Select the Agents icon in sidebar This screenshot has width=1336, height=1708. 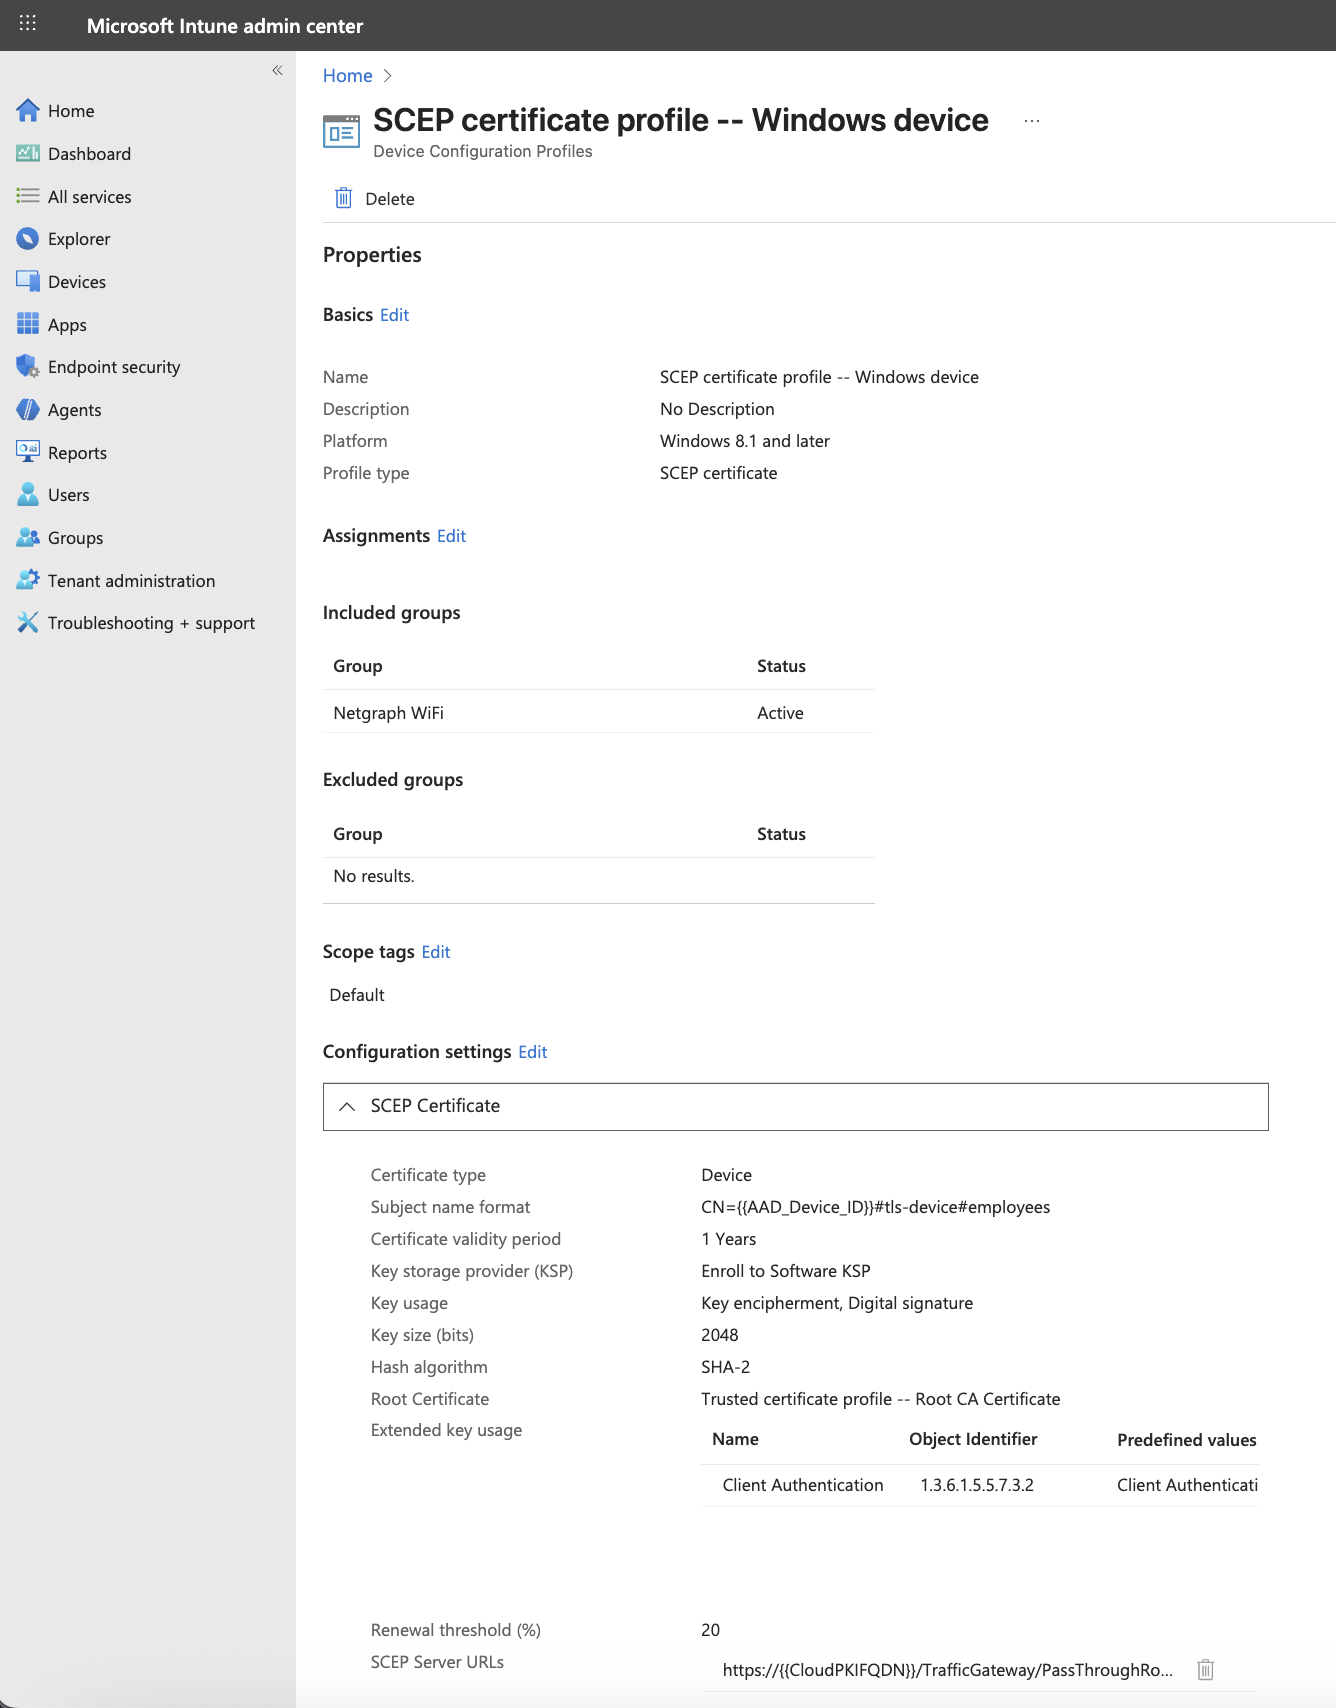tap(28, 410)
